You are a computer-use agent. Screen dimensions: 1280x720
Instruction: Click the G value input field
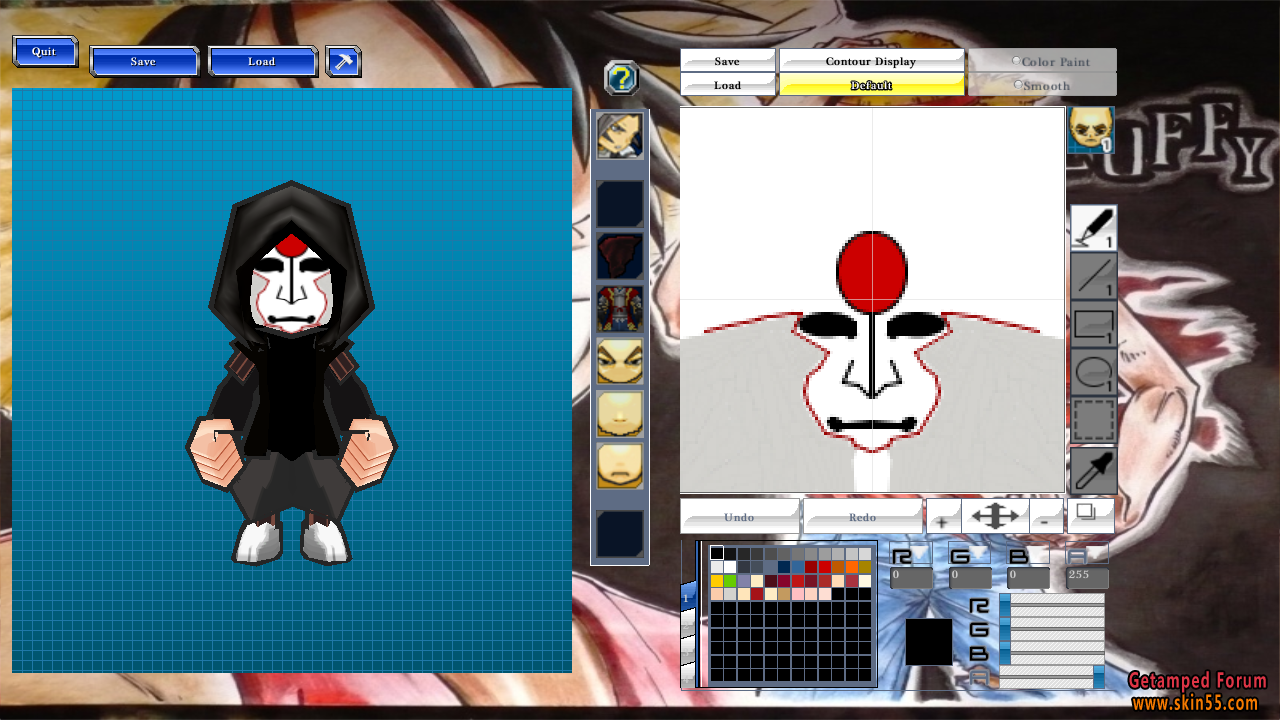[x=970, y=577]
